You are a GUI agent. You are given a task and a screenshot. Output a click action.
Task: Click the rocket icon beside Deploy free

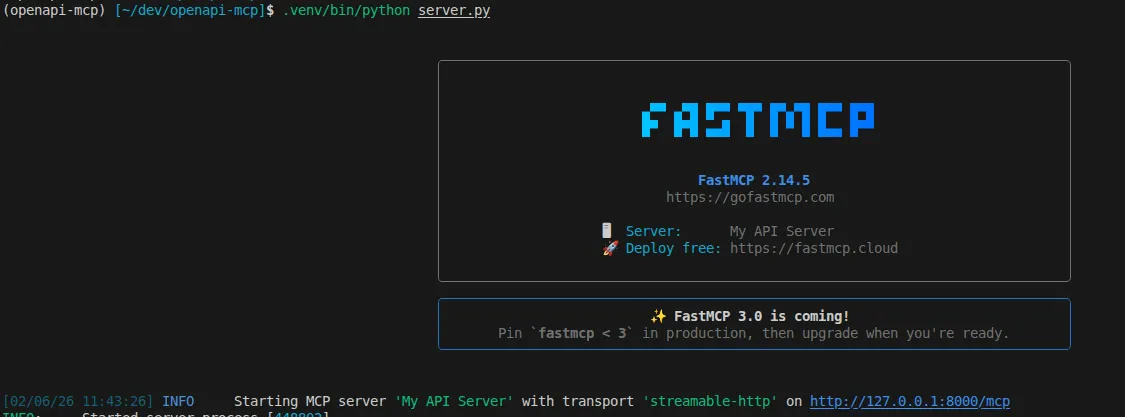pyautogui.click(x=610, y=248)
